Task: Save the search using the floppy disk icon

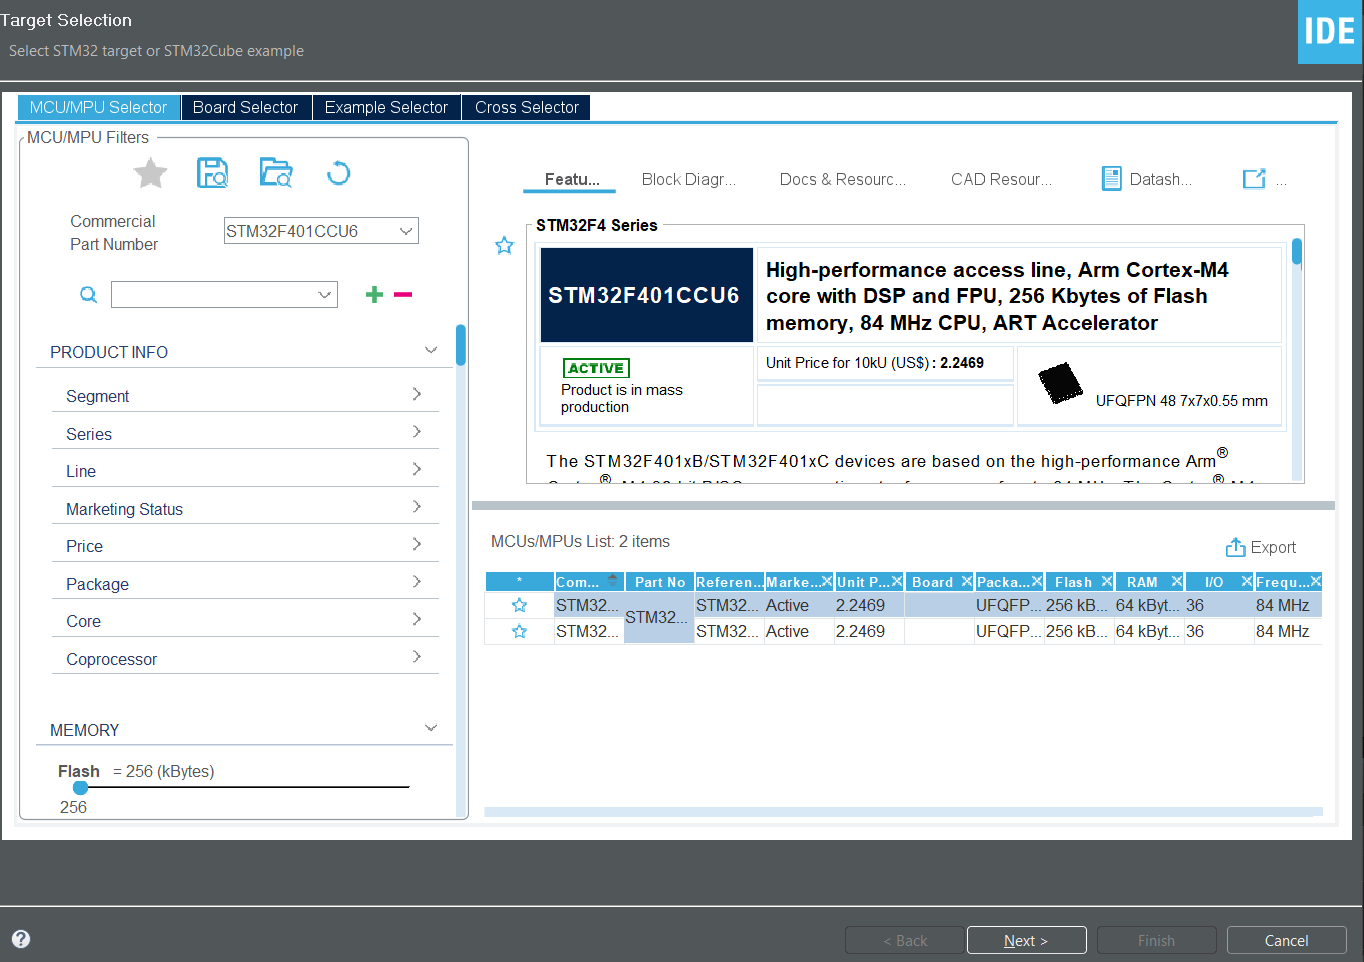Action: pyautogui.click(x=212, y=173)
